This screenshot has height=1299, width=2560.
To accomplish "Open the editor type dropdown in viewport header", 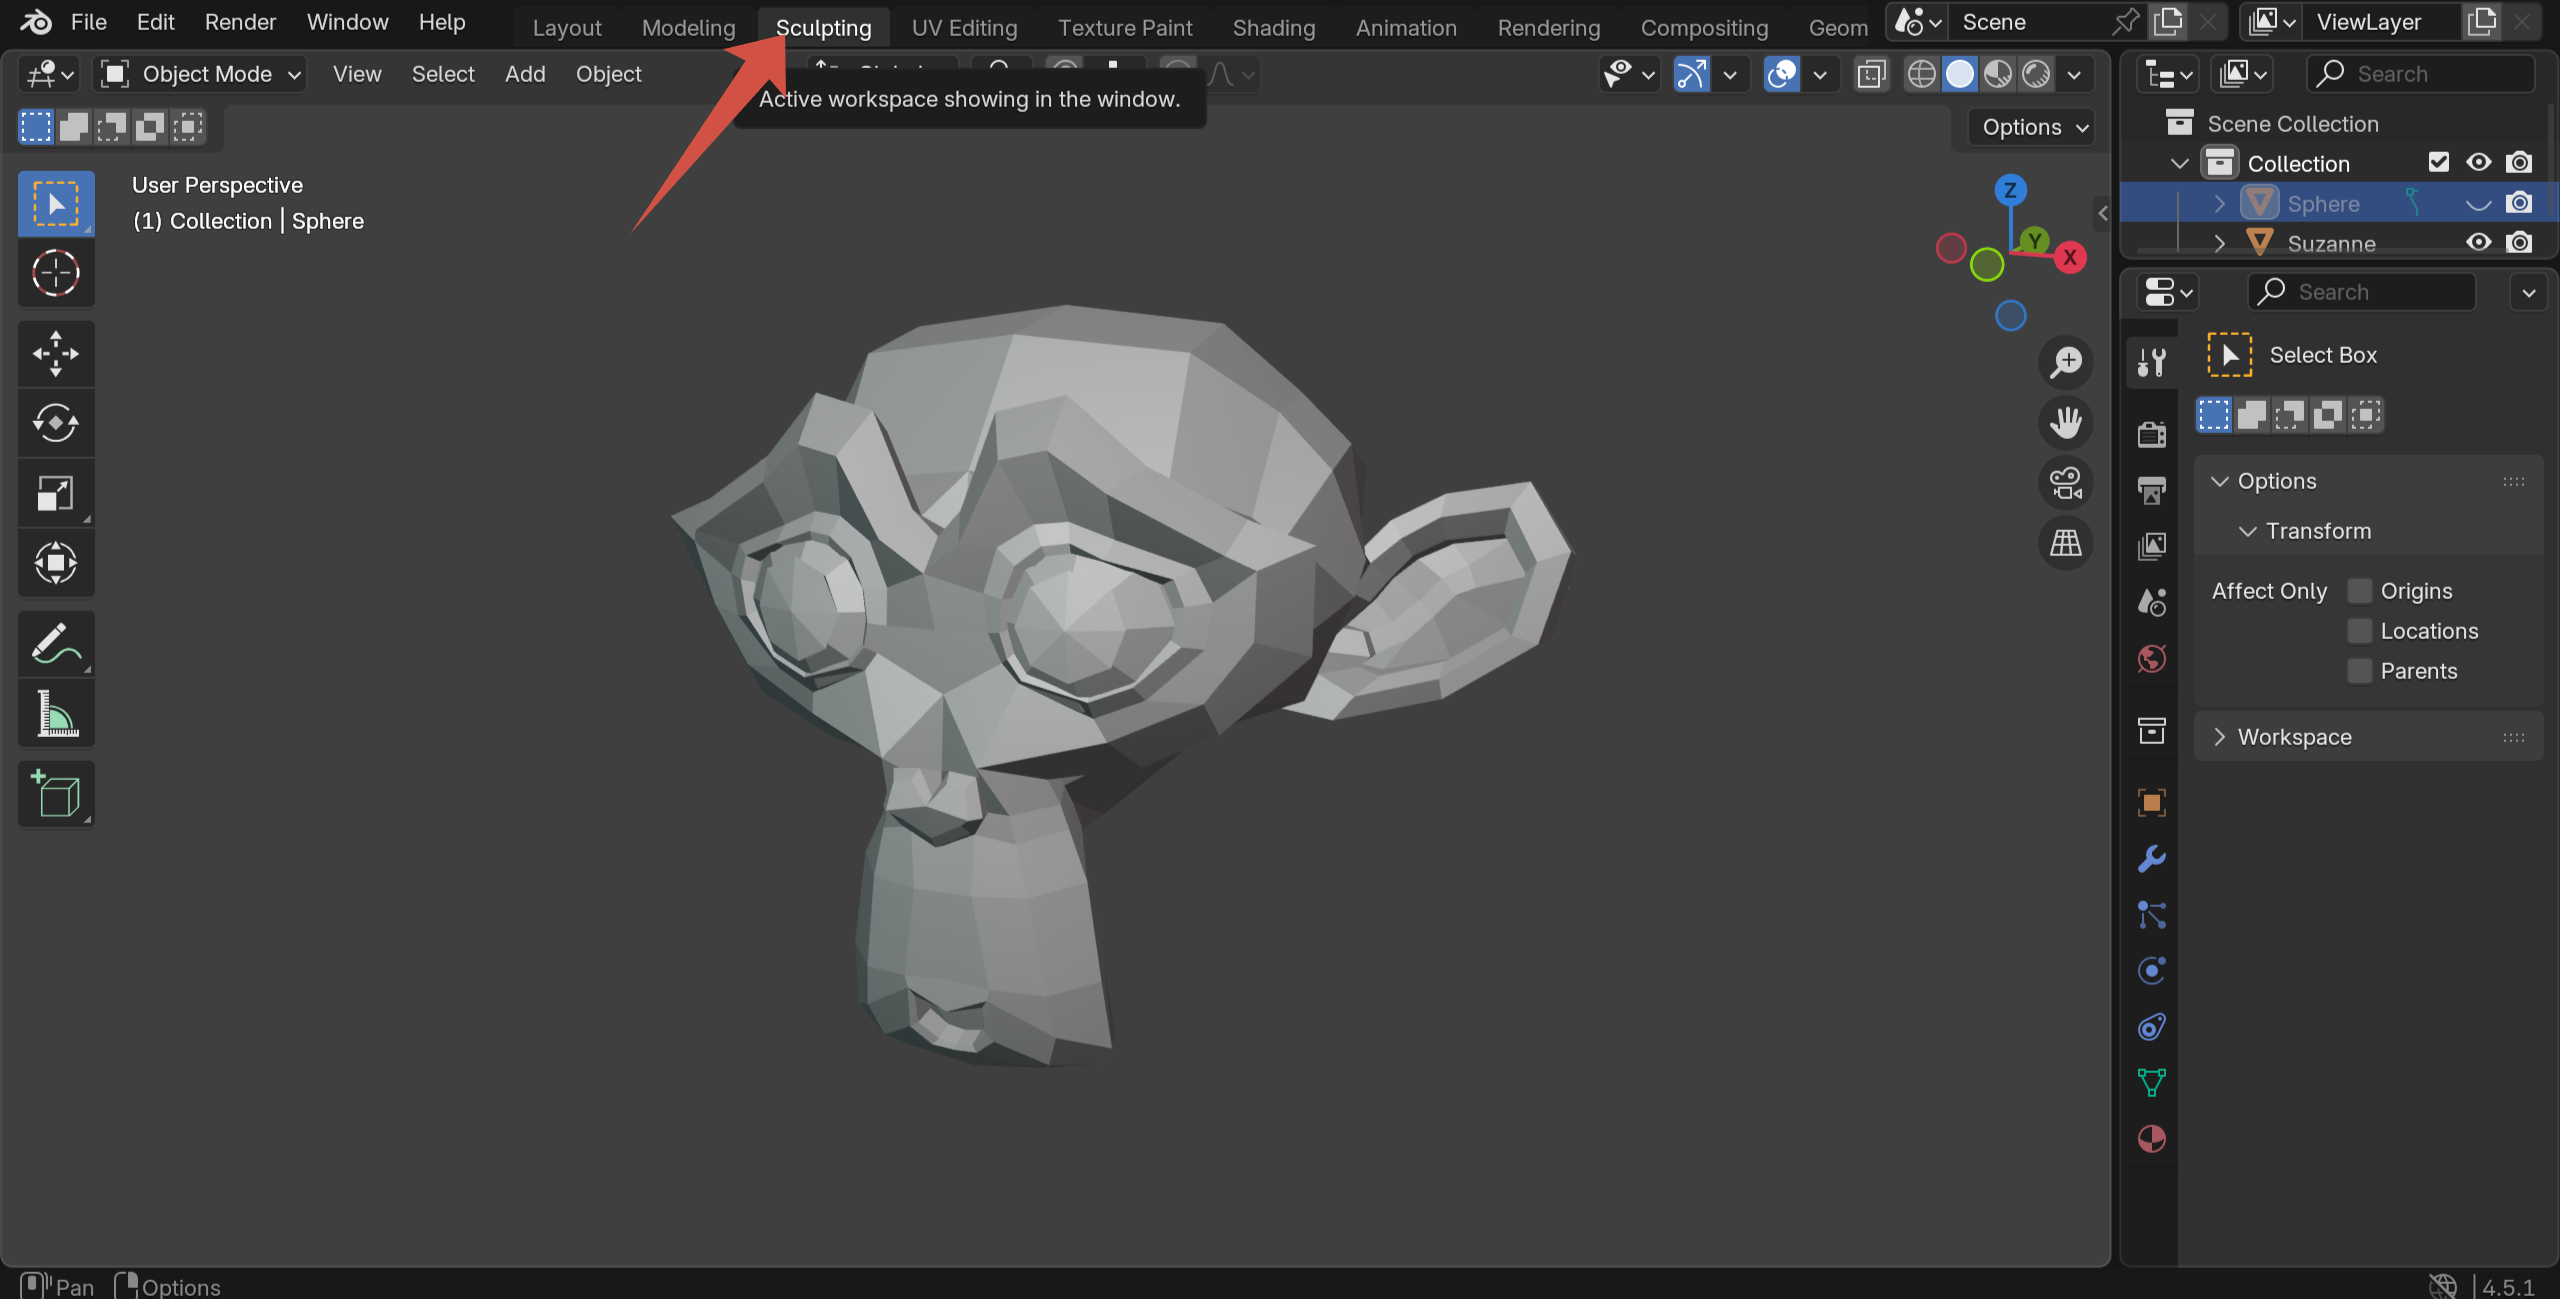I will coord(50,74).
